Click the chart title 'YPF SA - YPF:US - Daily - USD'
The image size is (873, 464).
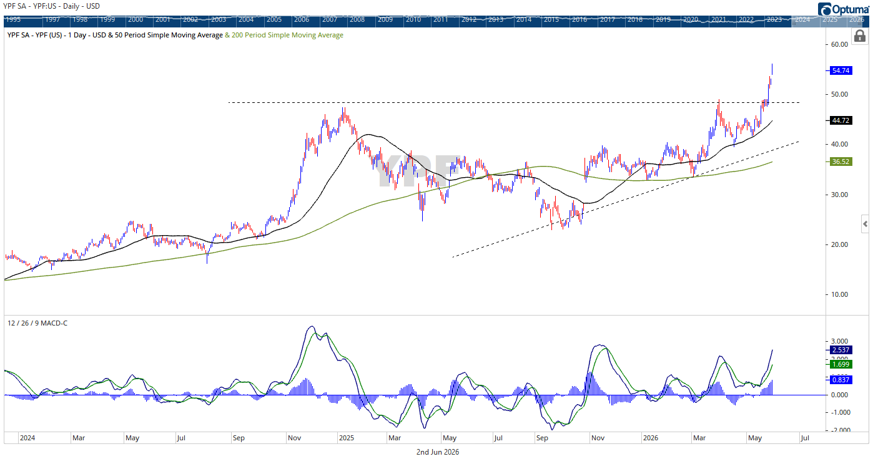click(x=52, y=6)
